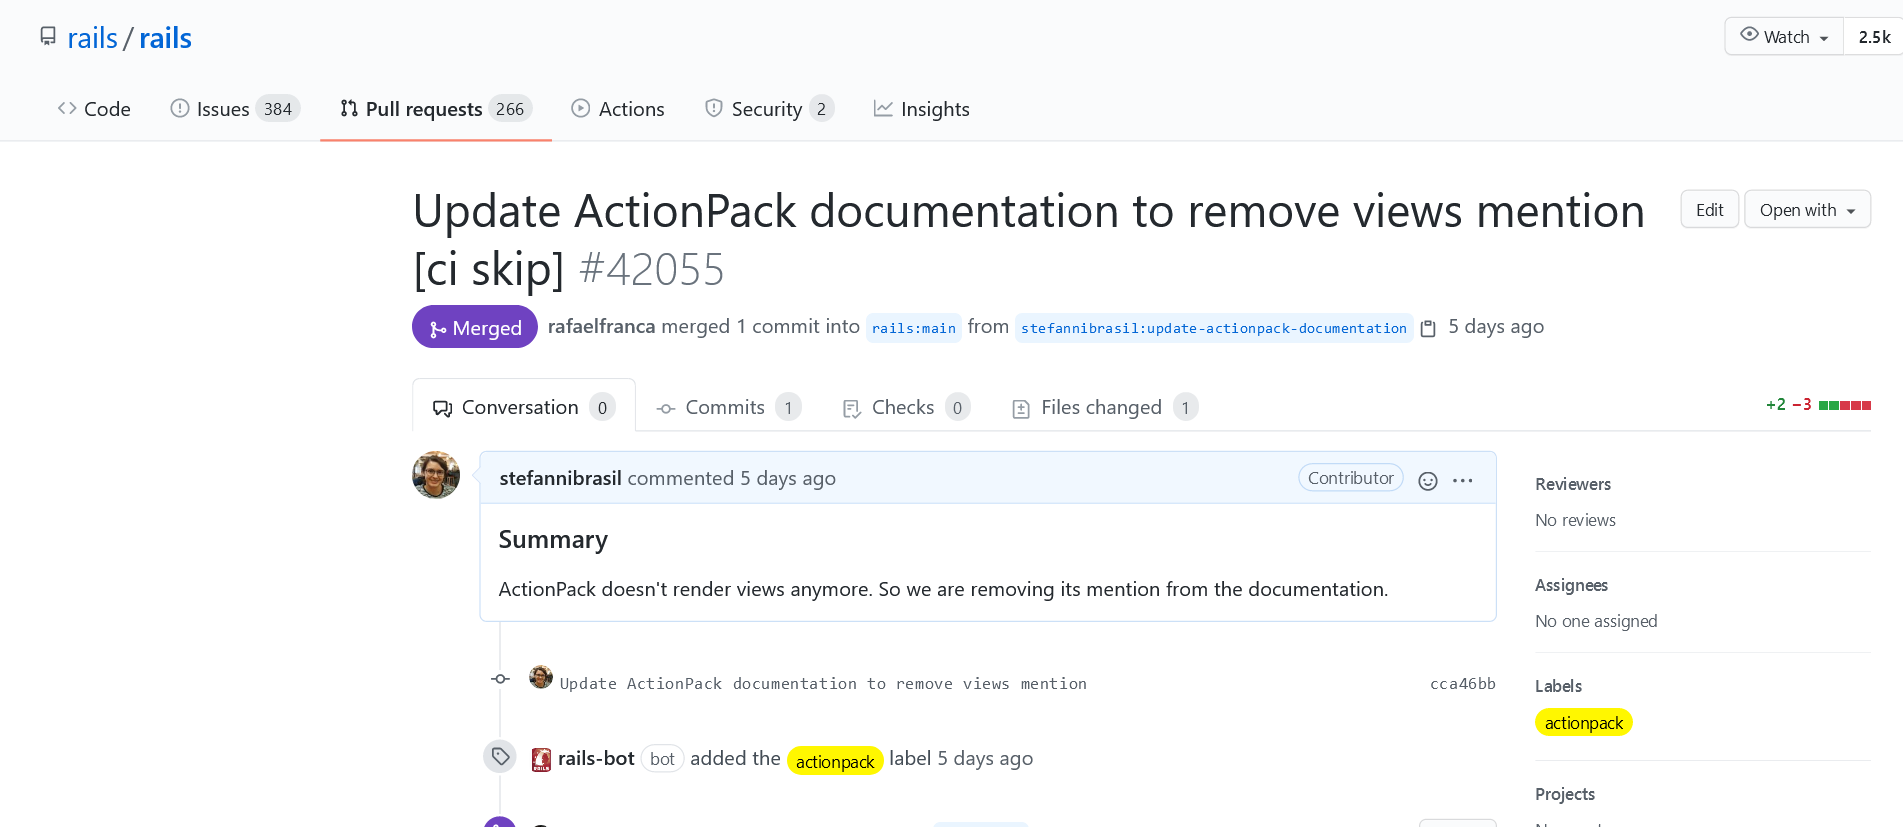Switch to the Issues tab
The image size is (1903, 827).
click(235, 109)
